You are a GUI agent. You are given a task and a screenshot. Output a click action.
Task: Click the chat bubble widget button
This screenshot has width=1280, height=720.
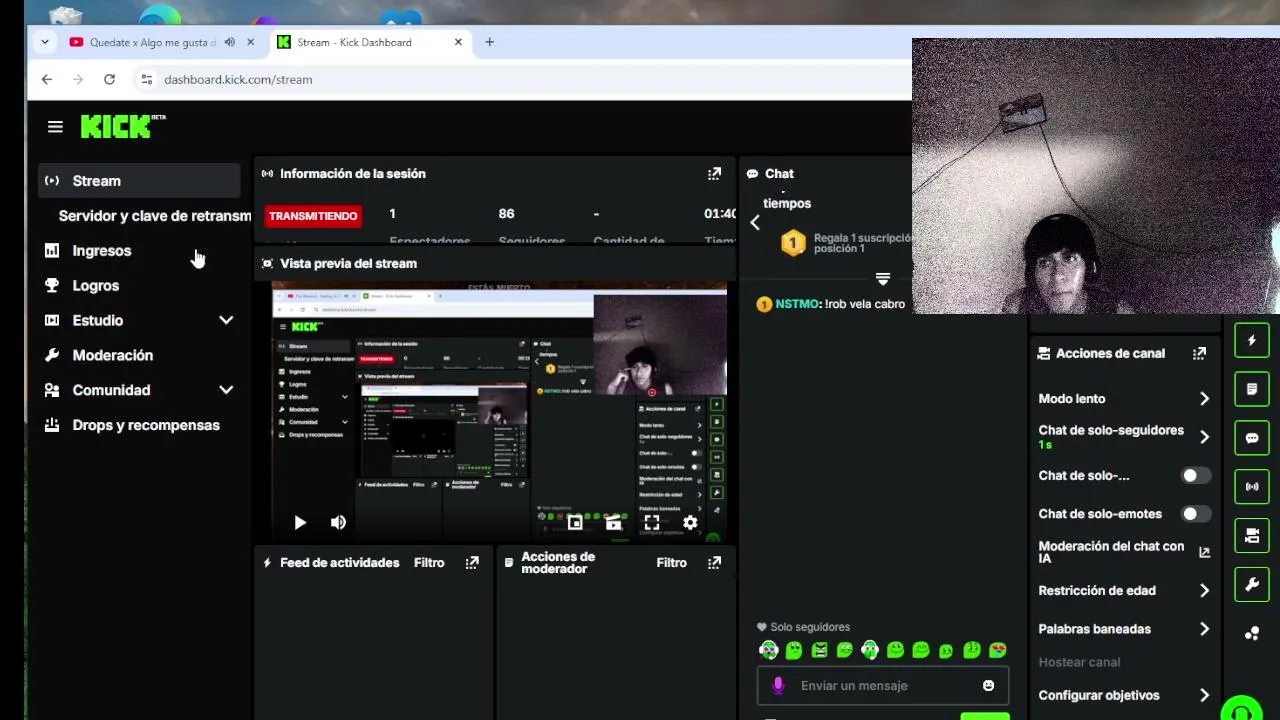point(1252,438)
